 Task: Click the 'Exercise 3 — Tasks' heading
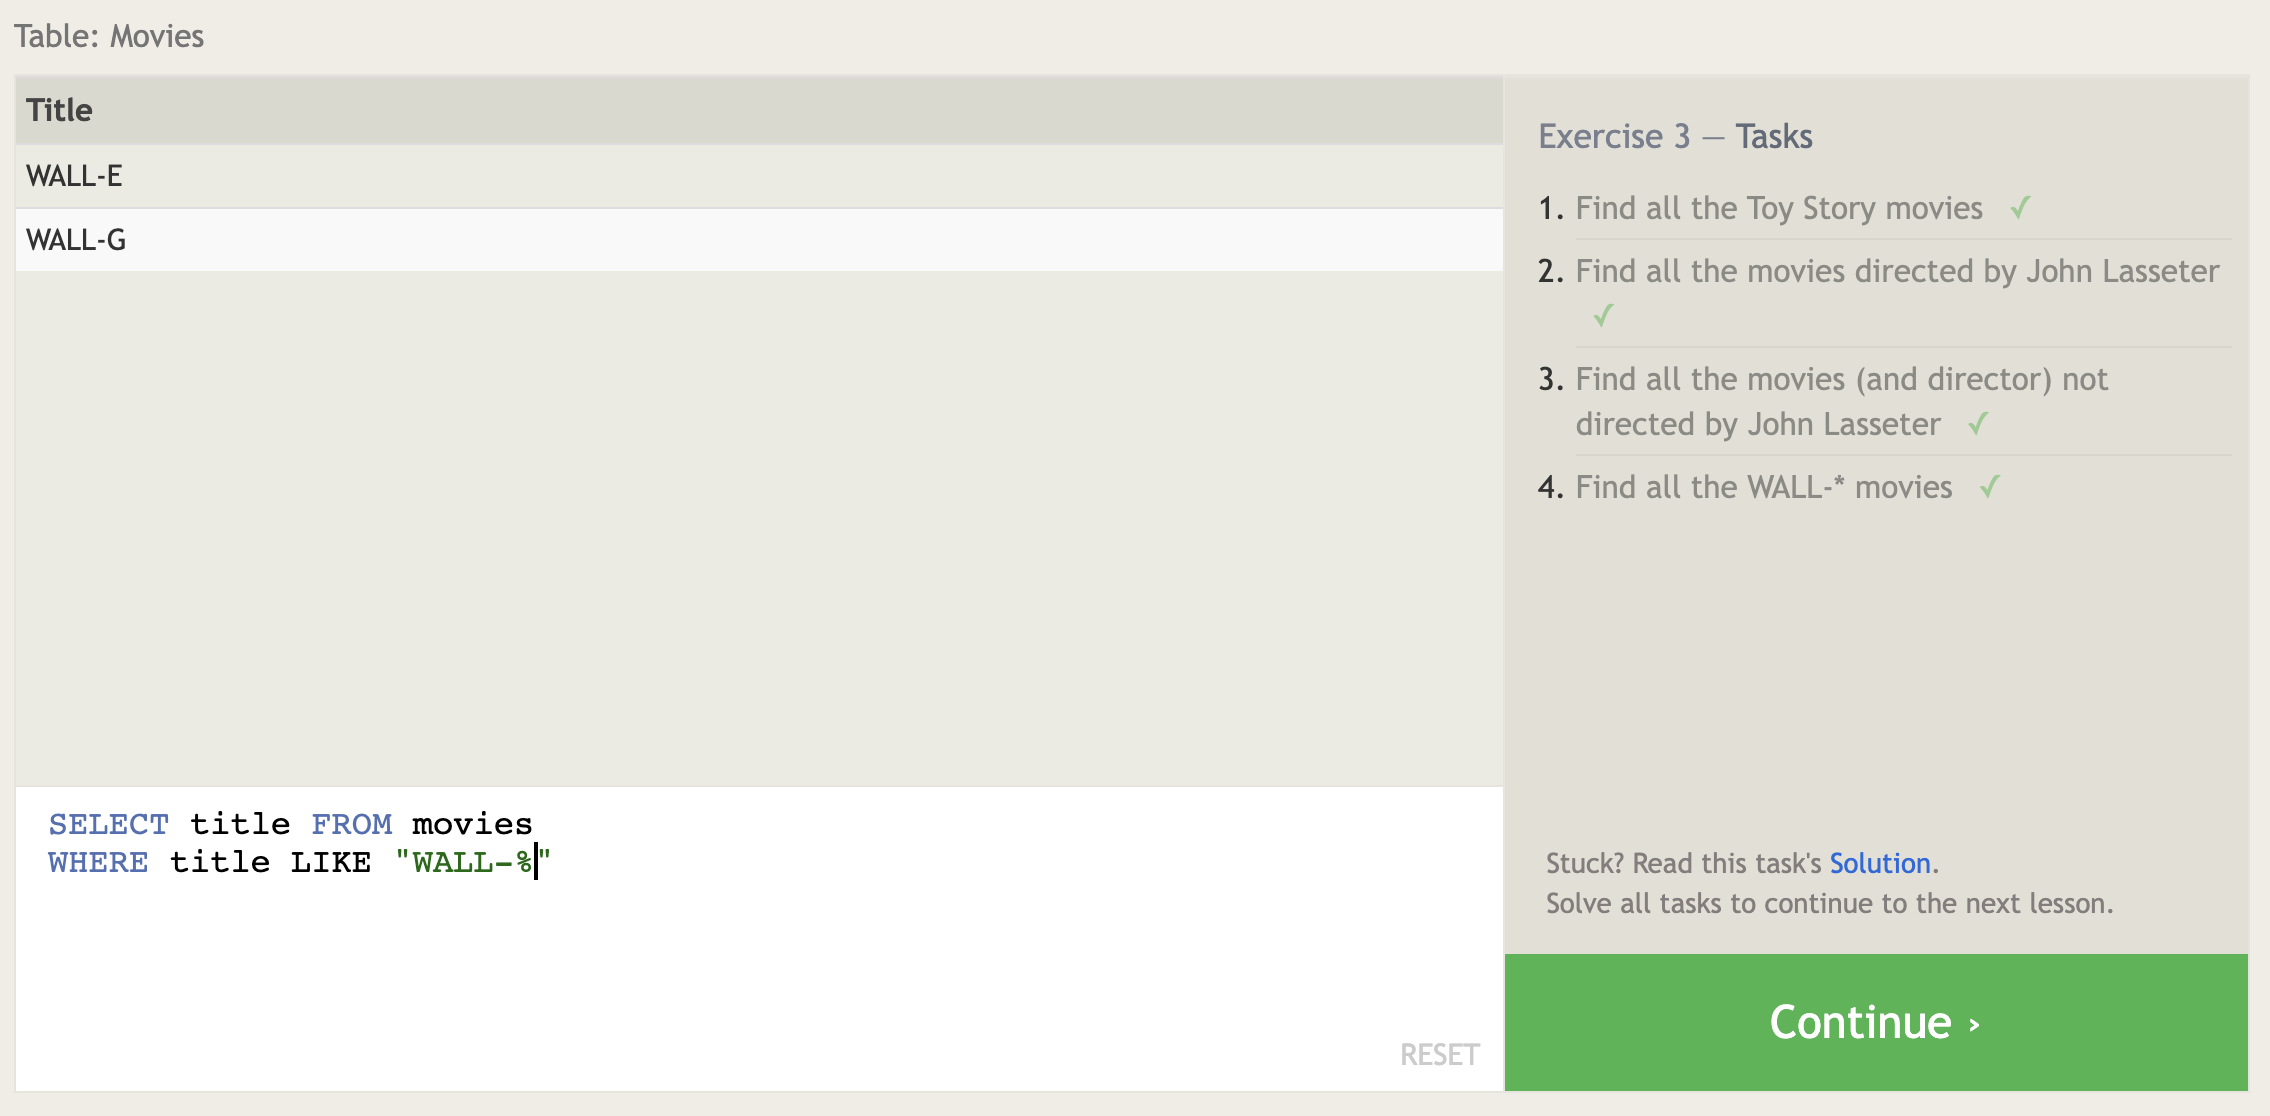(x=1675, y=136)
